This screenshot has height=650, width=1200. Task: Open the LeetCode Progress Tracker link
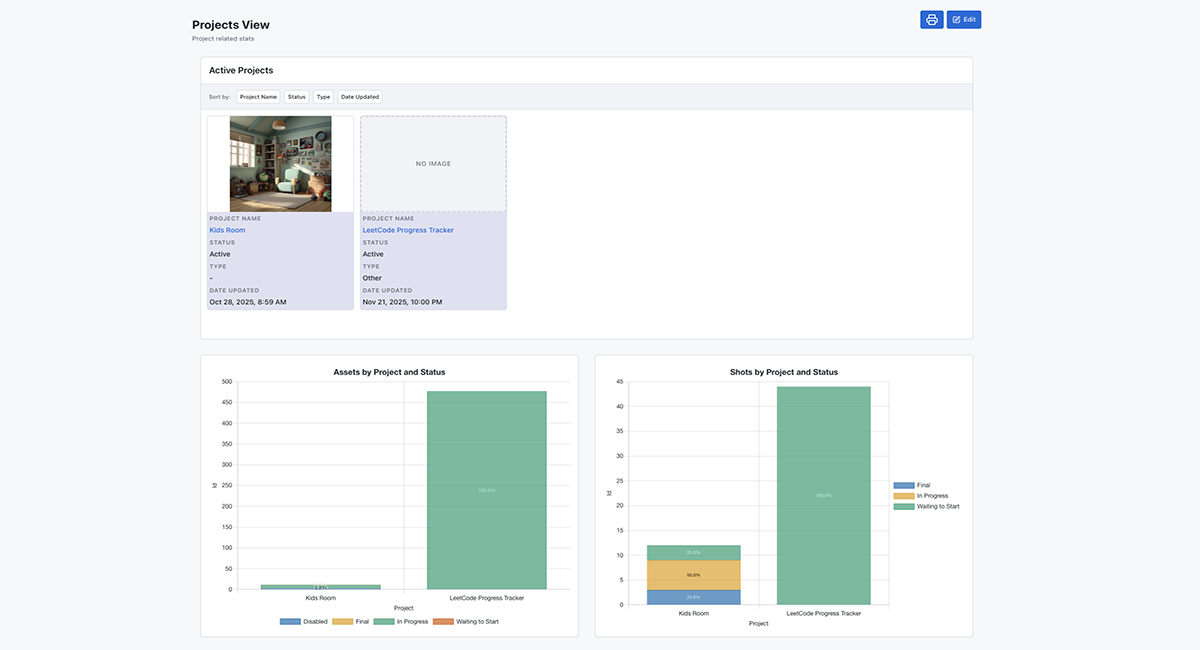pos(408,229)
